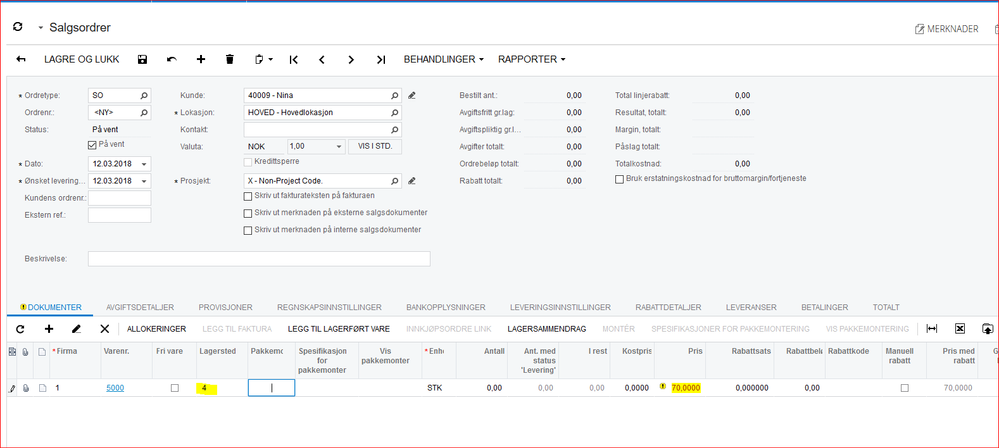
Task: Toggle the Fri vare checkbox in row
Action: point(175,388)
